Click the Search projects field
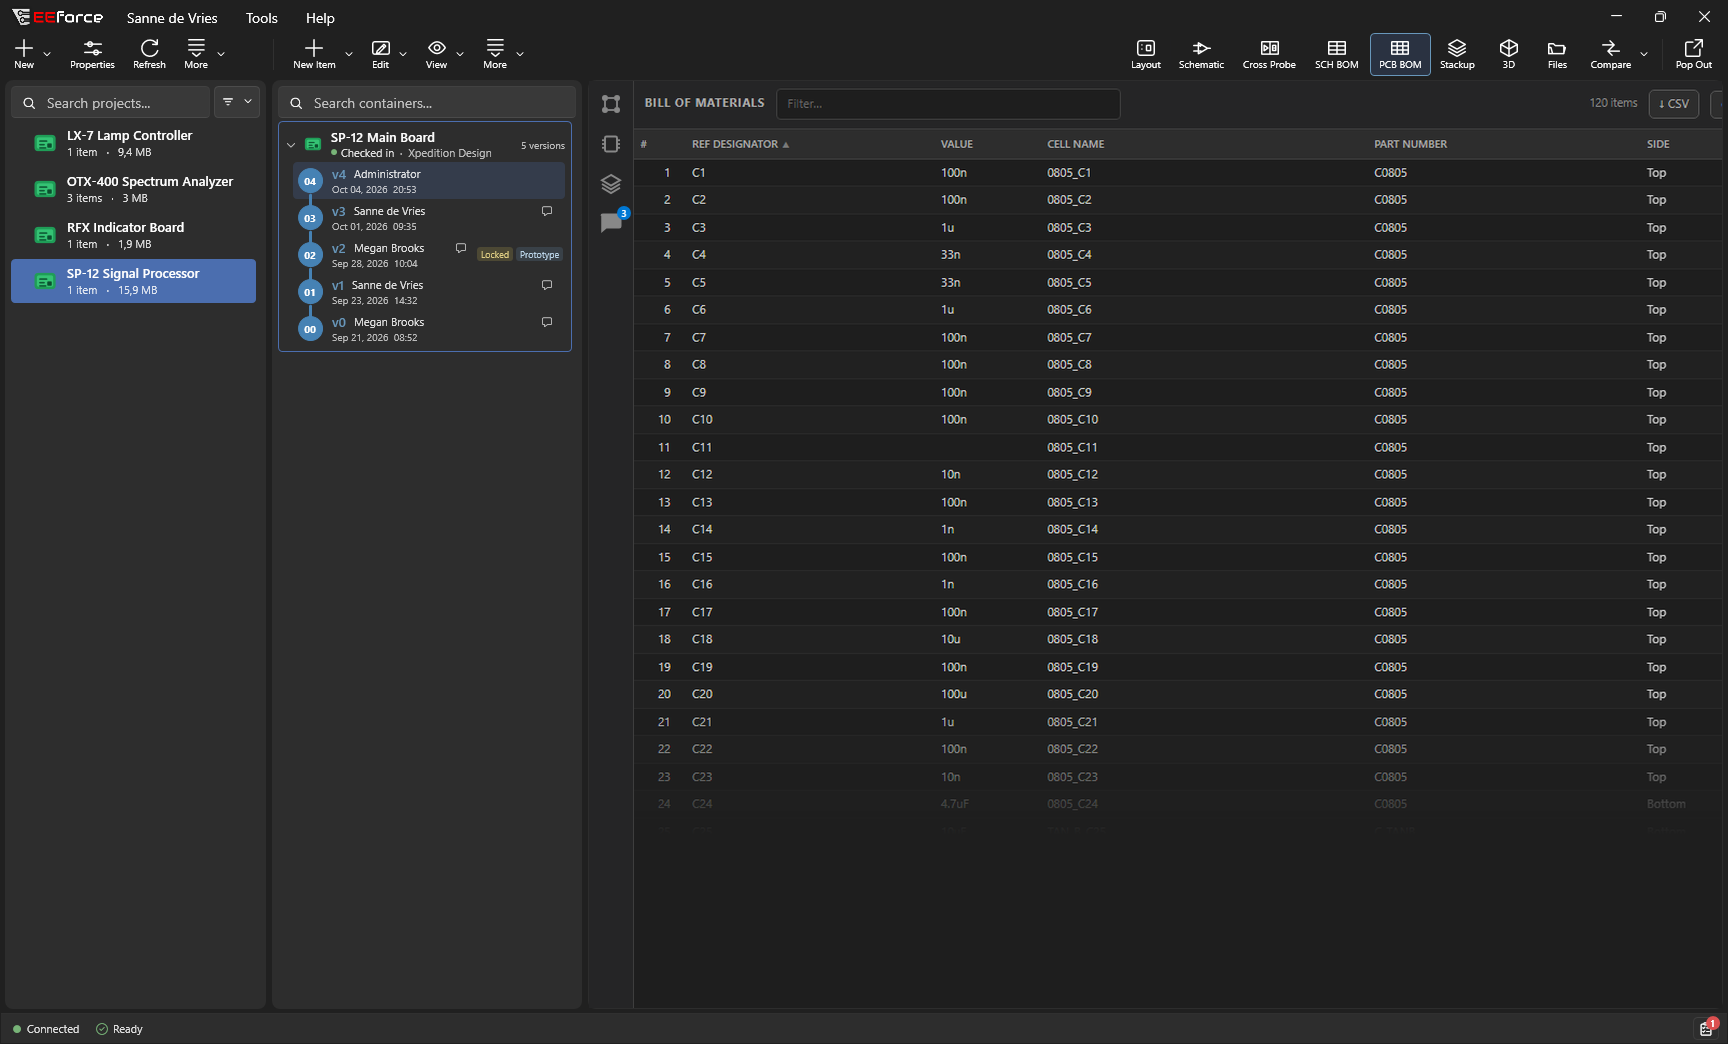The image size is (1728, 1044). click(x=111, y=103)
